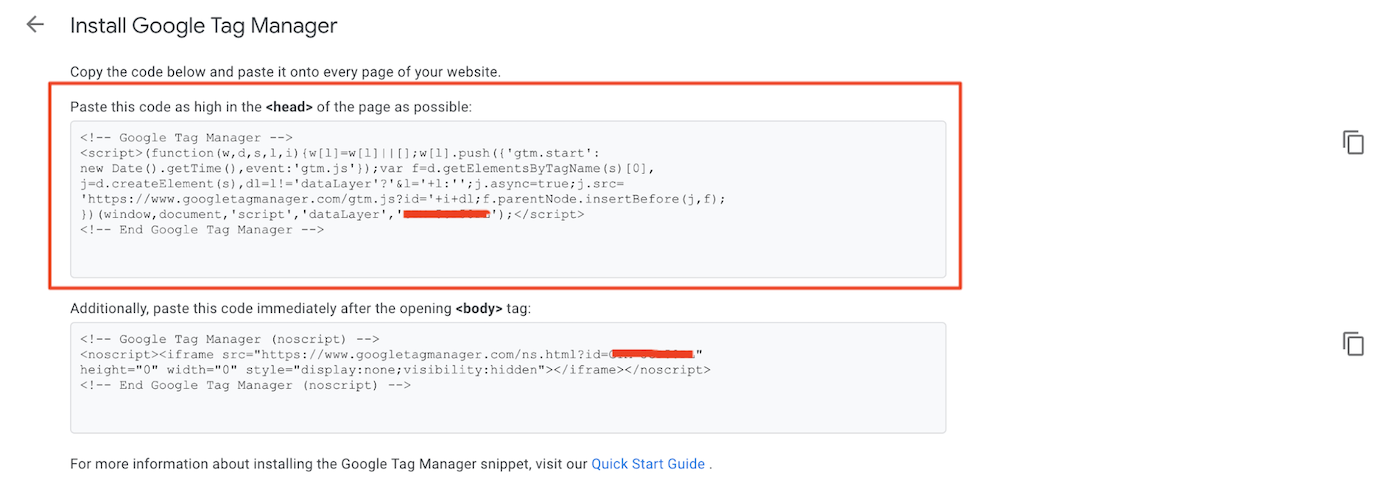The height and width of the screenshot is (491, 1400).
Task: Click the bold <body> word in instructions
Action: coord(478,309)
